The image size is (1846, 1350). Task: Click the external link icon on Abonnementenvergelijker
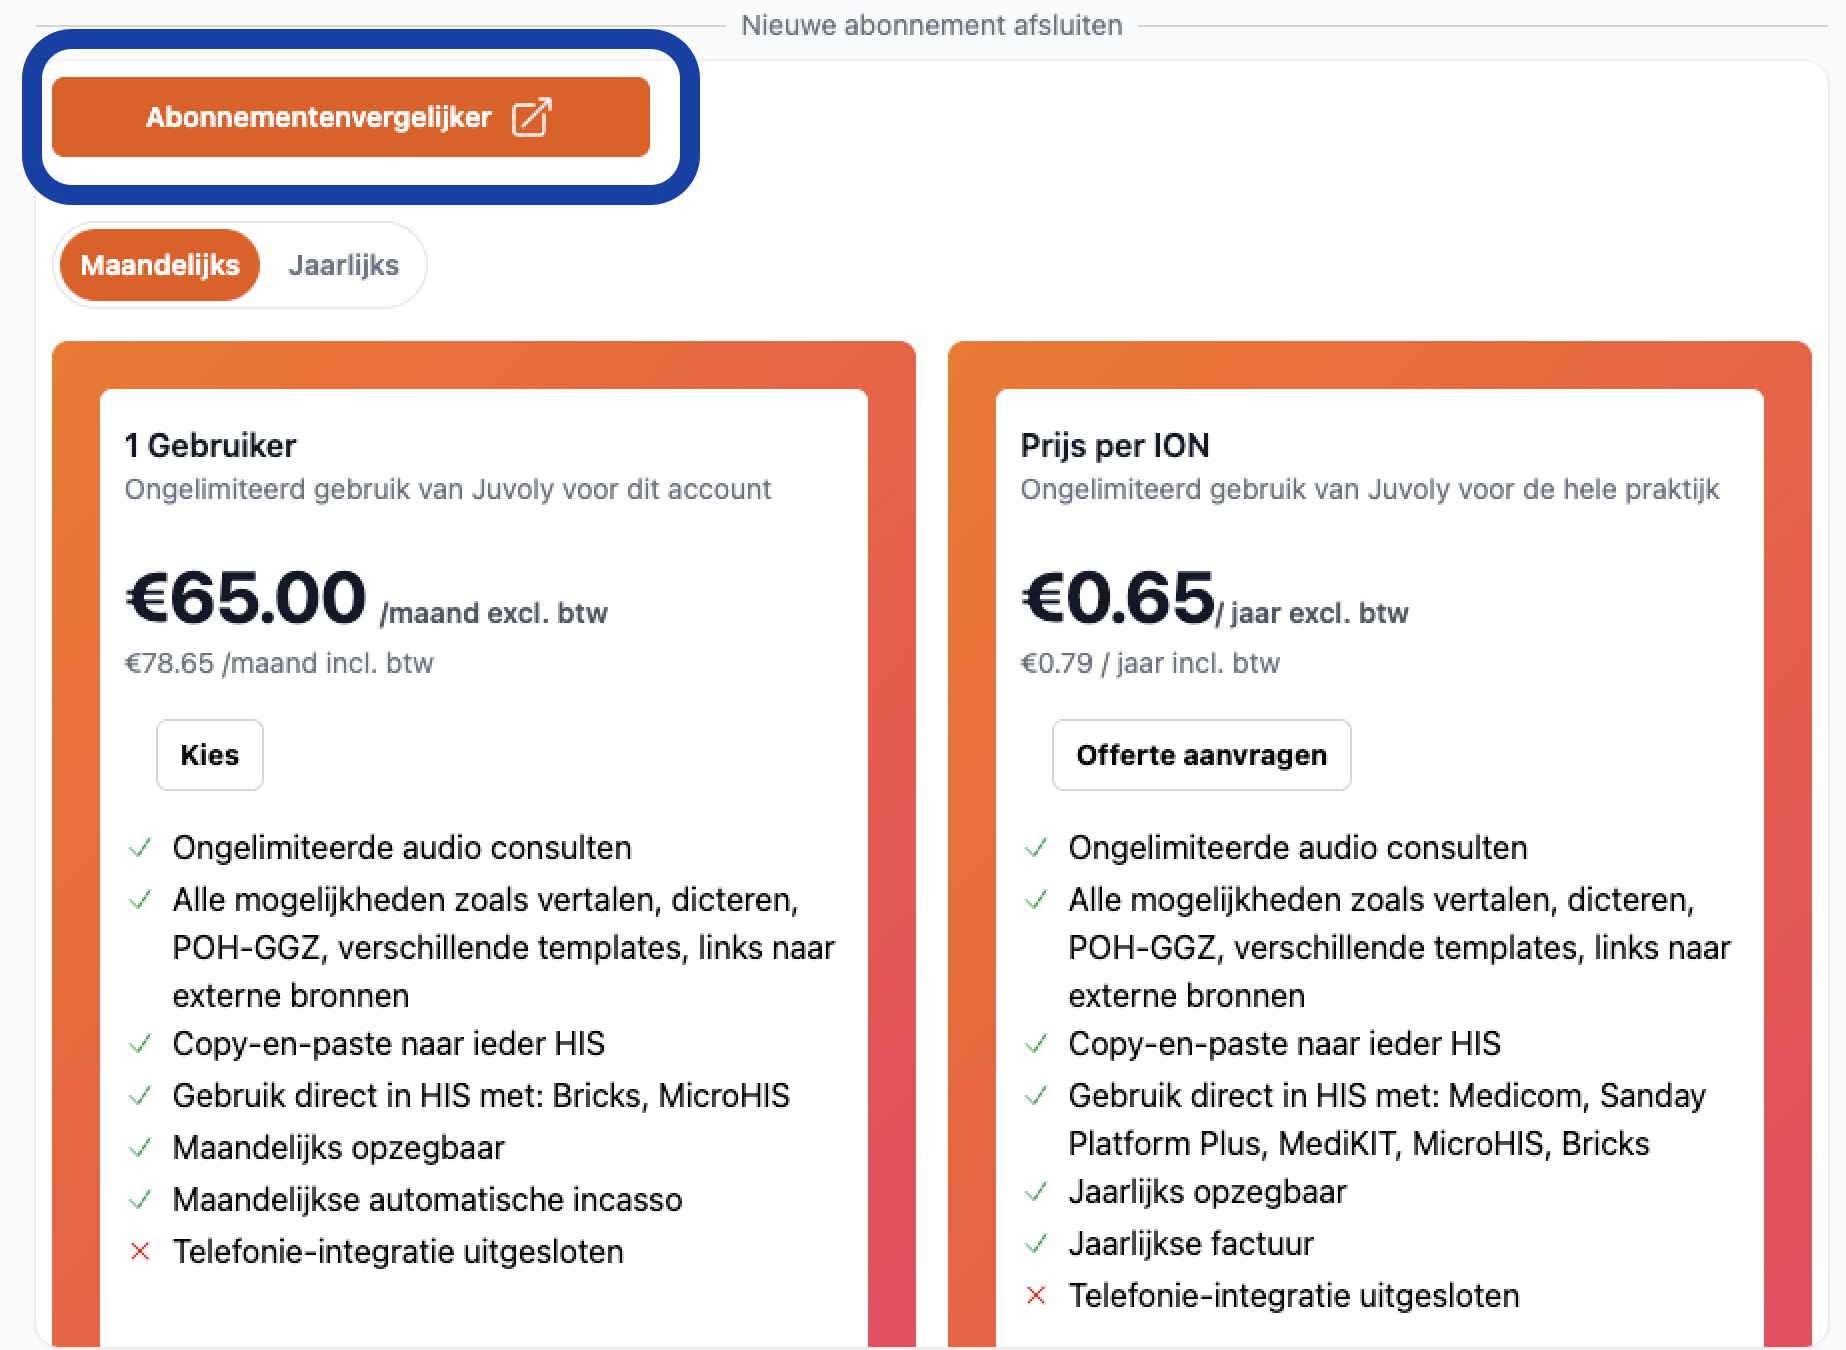pos(531,117)
